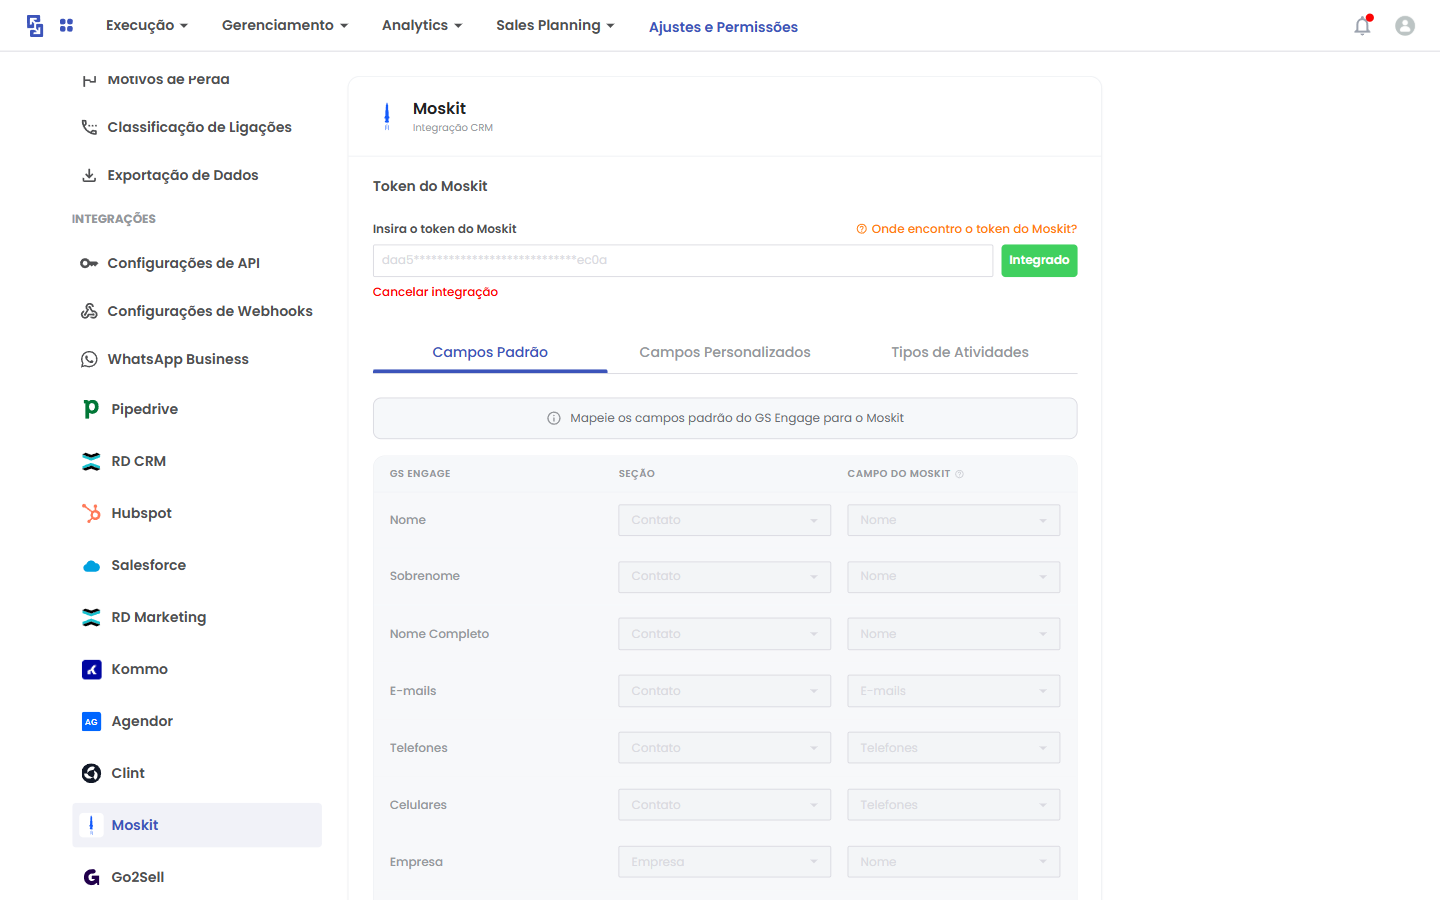Screen dimensions: 1440x900
Task: Open Seção dropdown for E-mails row
Action: [x=725, y=691]
